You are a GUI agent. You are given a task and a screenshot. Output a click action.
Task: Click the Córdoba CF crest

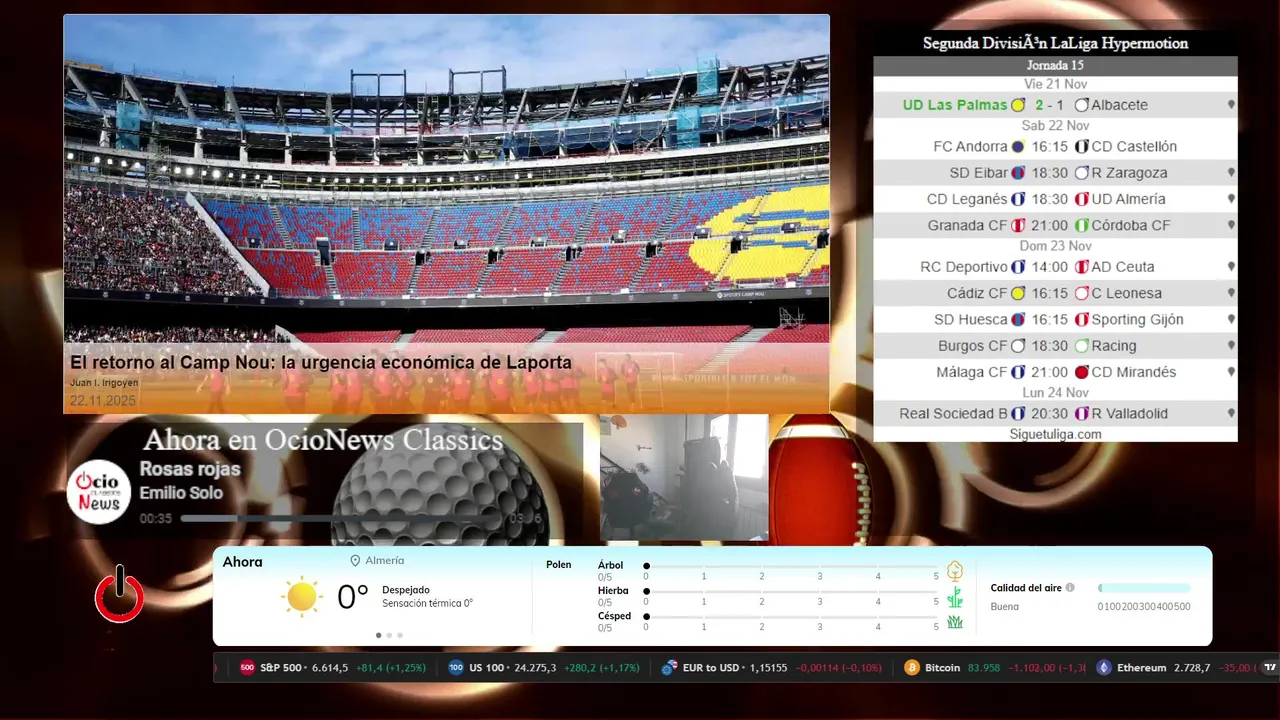1082,225
